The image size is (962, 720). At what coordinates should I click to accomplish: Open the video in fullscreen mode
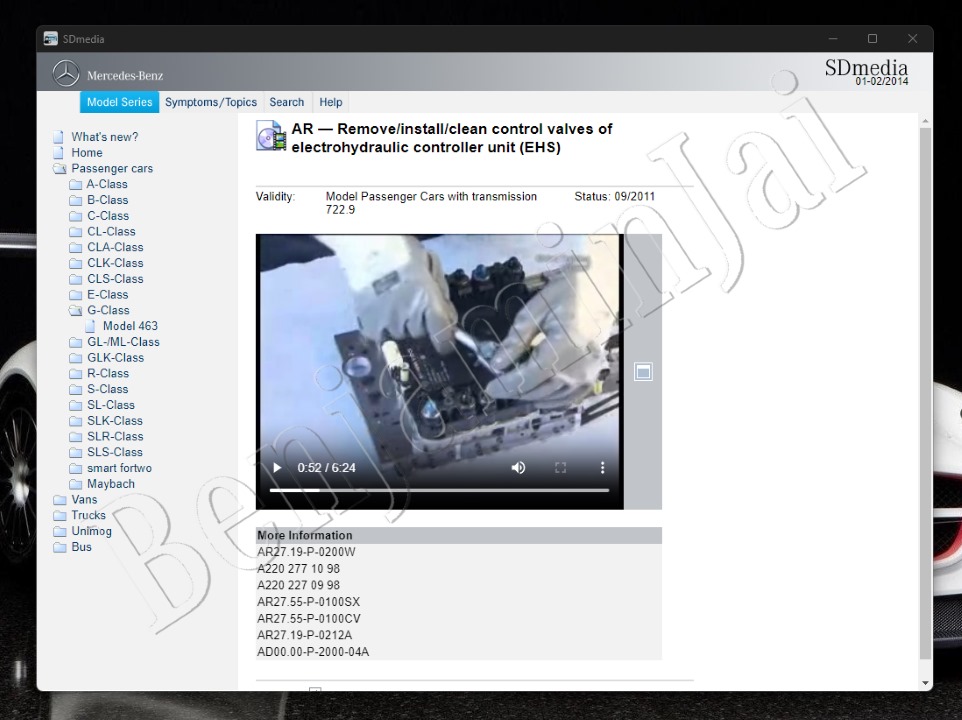pos(560,468)
